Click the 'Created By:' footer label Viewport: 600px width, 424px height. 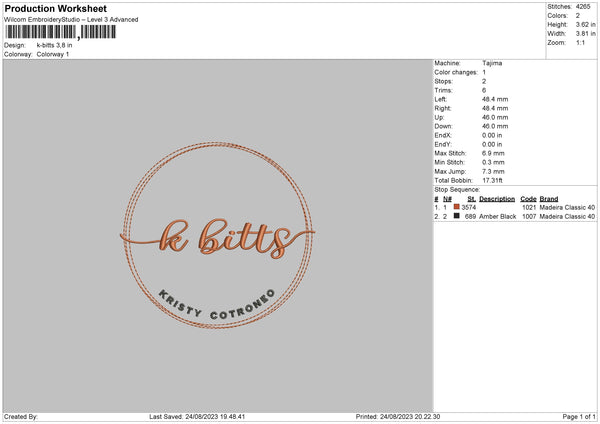coord(21,417)
